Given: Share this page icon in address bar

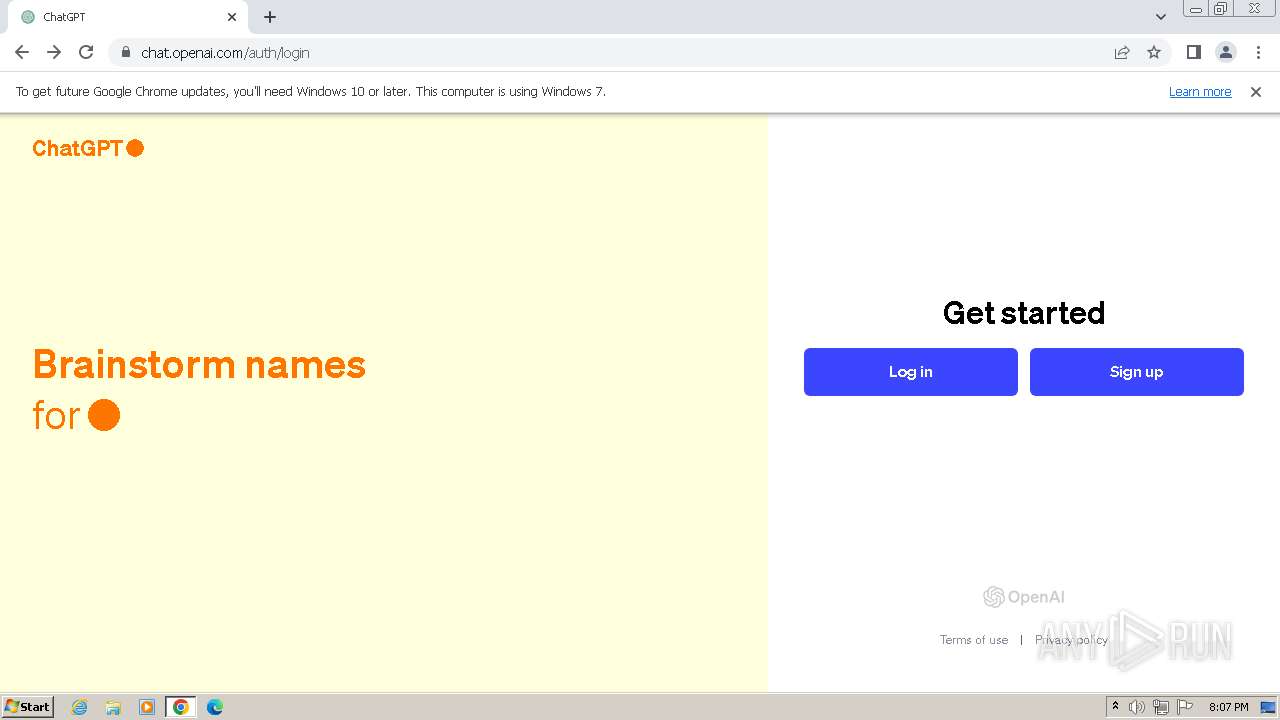Looking at the screenshot, I should click(1122, 53).
